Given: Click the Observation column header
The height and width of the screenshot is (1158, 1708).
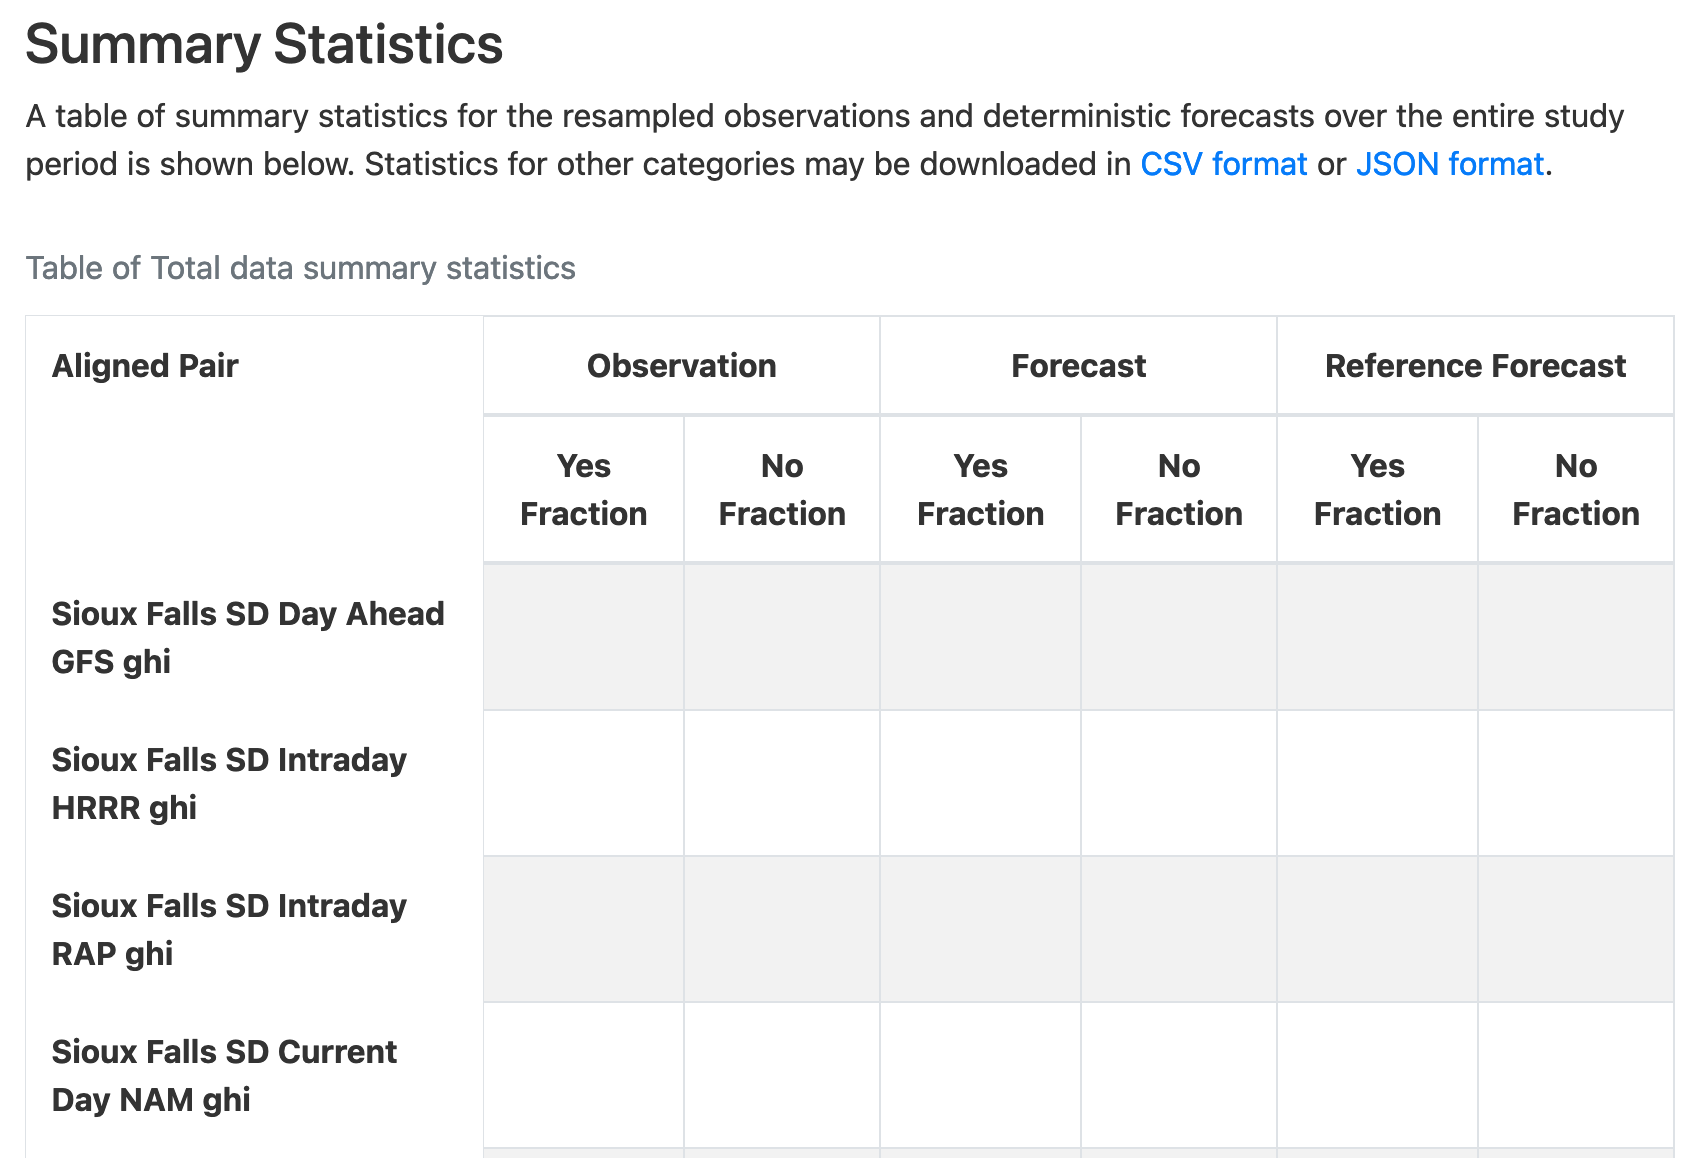Looking at the screenshot, I should click(x=681, y=366).
